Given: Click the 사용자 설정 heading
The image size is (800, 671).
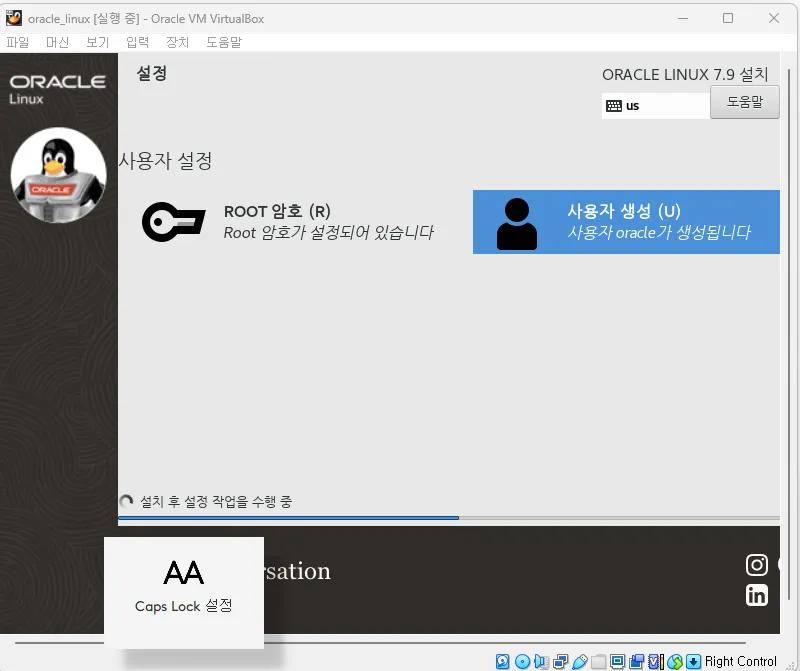Looking at the screenshot, I should pyautogui.click(x=165, y=161).
